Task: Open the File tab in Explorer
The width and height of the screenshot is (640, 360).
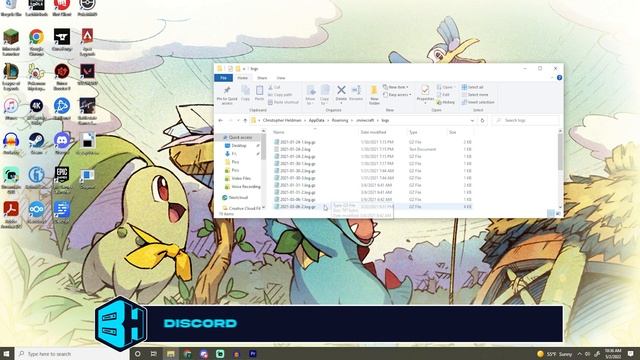Action: pyautogui.click(x=223, y=78)
